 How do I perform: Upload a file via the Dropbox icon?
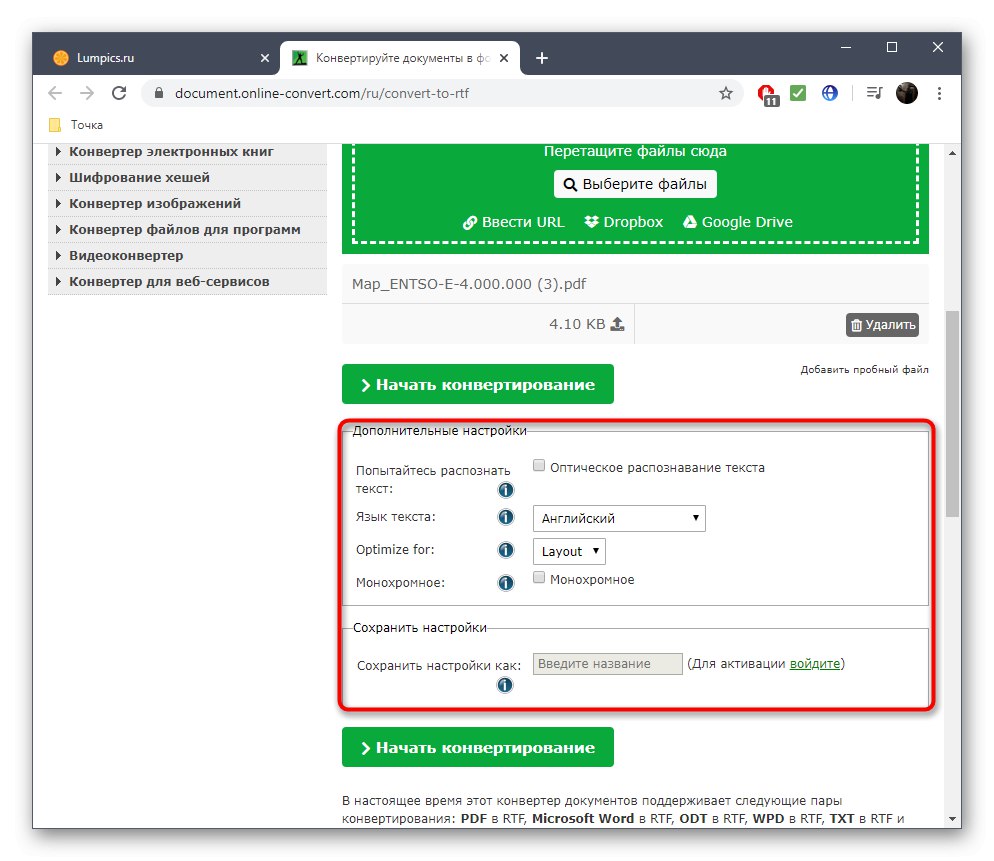point(591,222)
